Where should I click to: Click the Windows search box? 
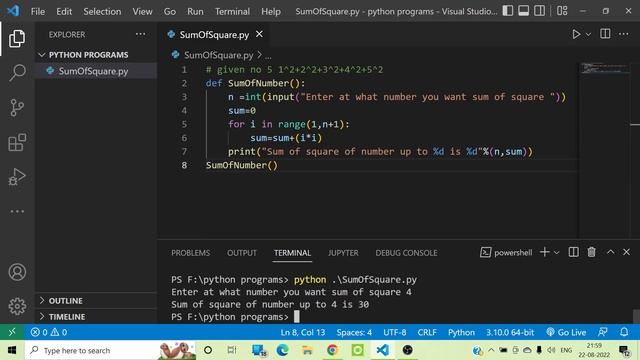click(110, 350)
